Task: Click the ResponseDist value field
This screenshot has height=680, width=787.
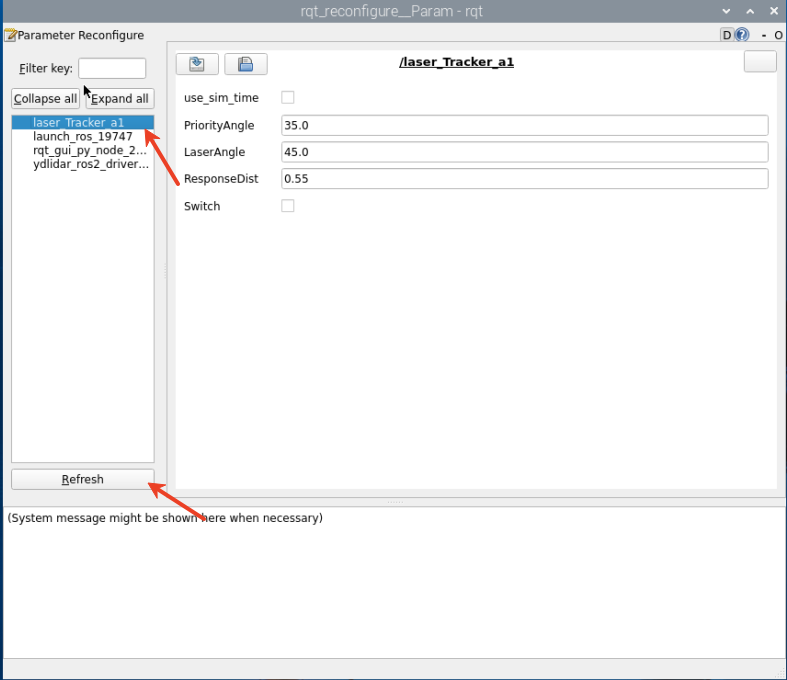Action: [524, 179]
